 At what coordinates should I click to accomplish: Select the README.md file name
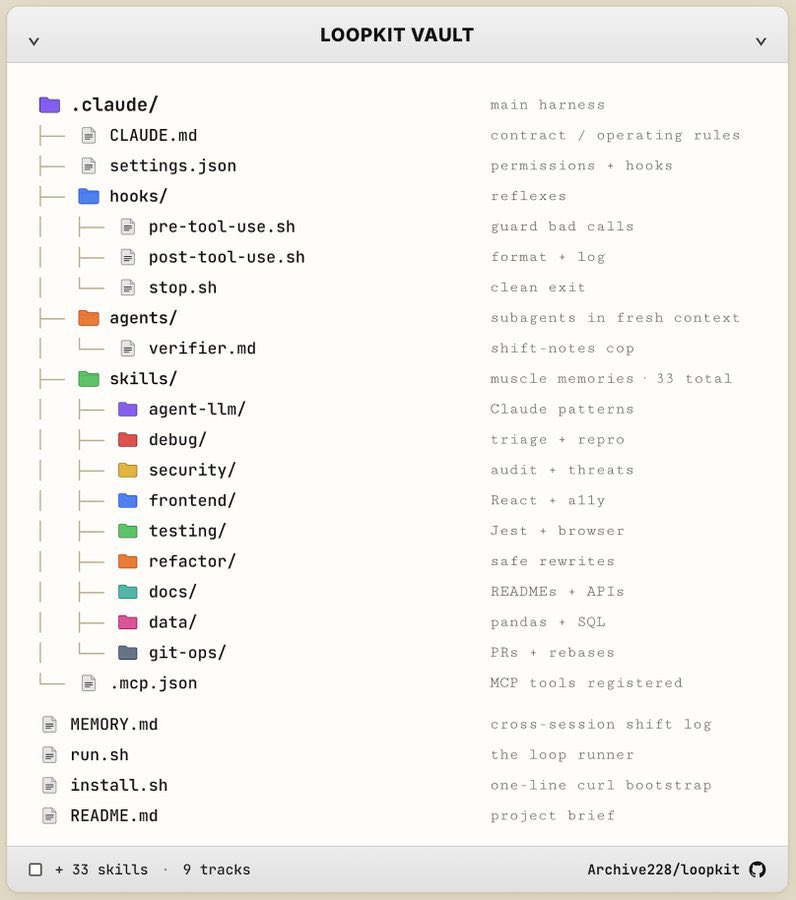click(x=114, y=816)
